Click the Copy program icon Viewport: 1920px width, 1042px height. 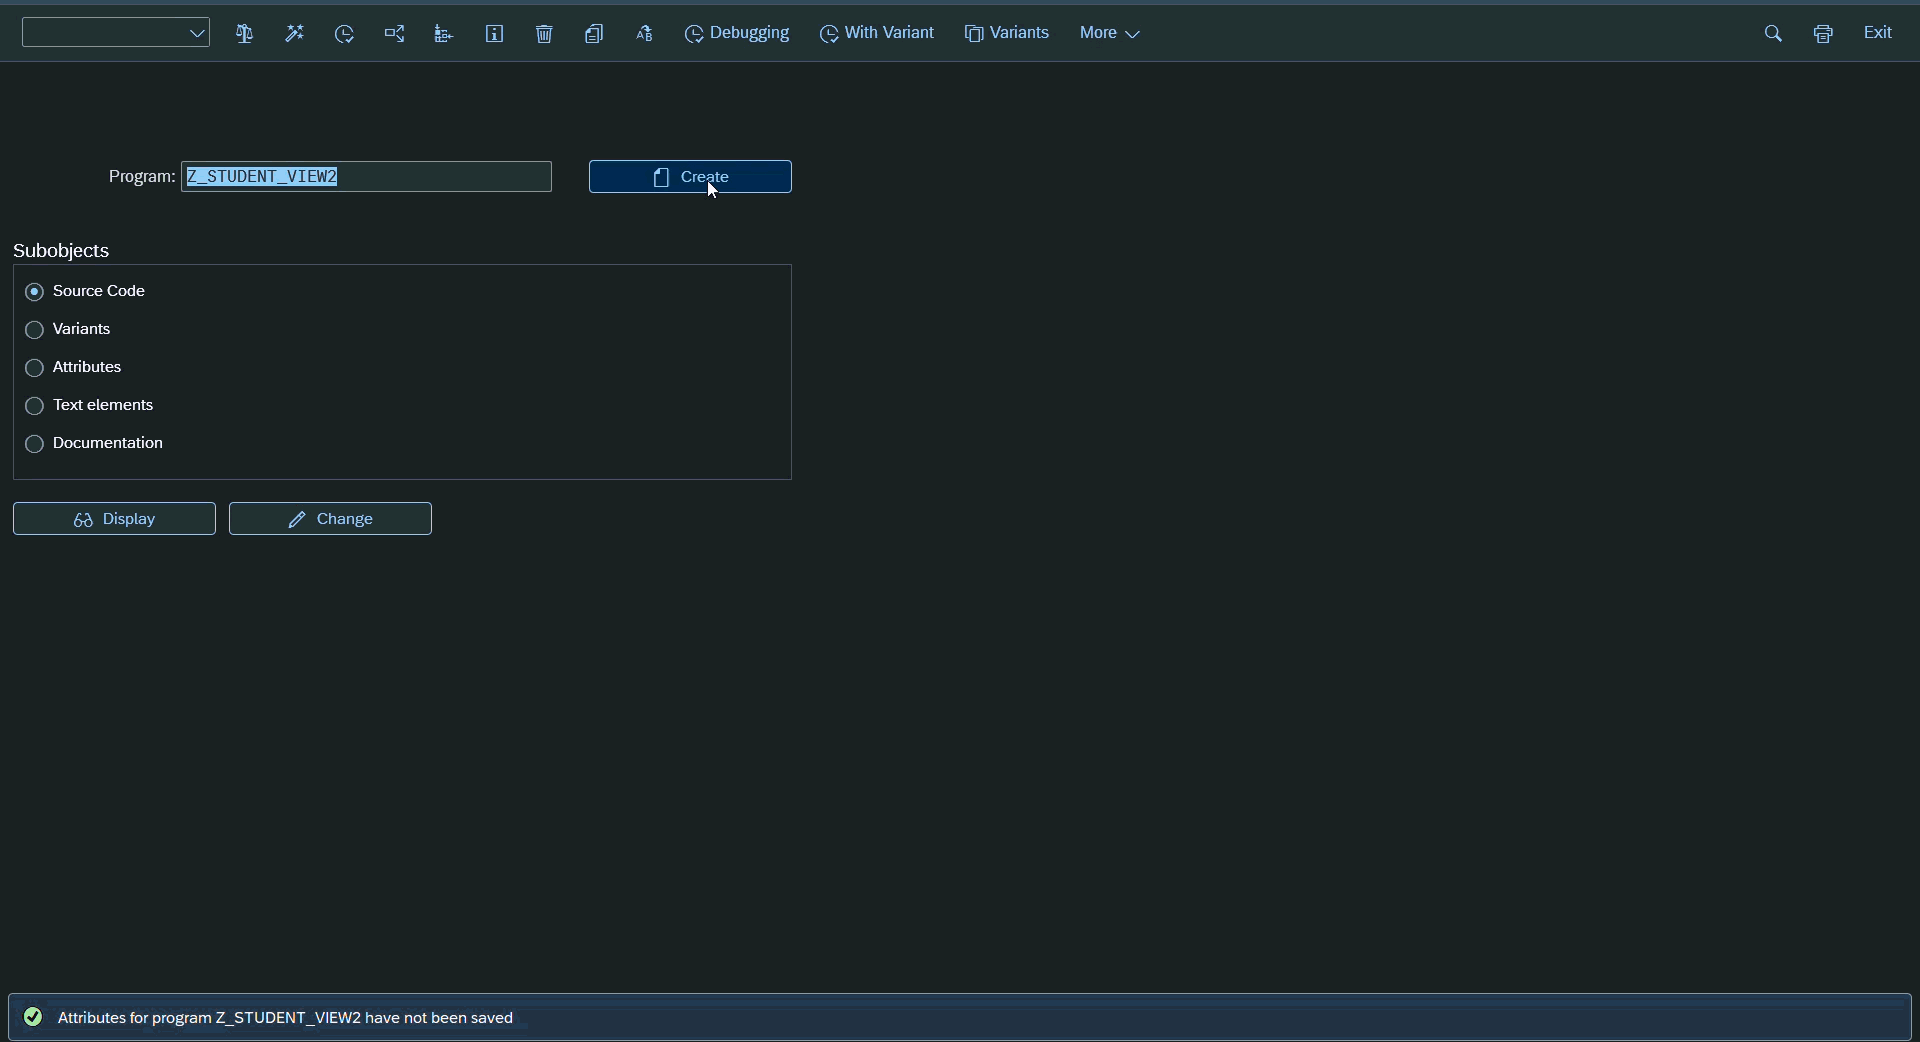tap(594, 34)
